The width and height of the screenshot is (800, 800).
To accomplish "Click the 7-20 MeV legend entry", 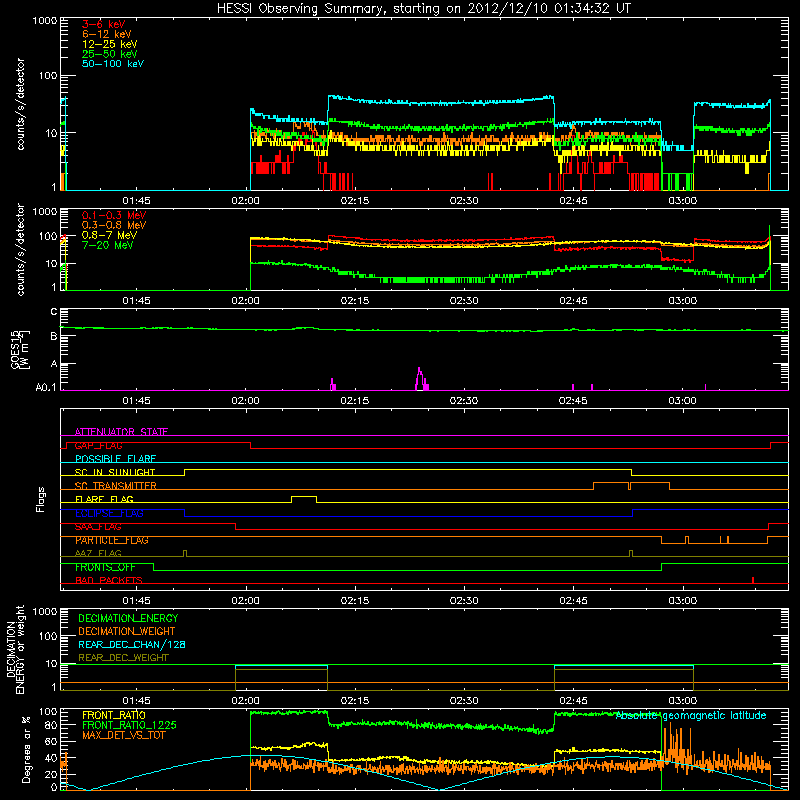I will point(107,245).
